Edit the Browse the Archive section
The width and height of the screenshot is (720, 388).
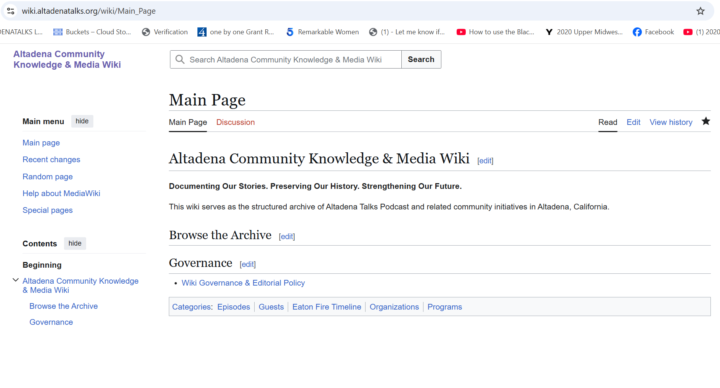(x=287, y=236)
